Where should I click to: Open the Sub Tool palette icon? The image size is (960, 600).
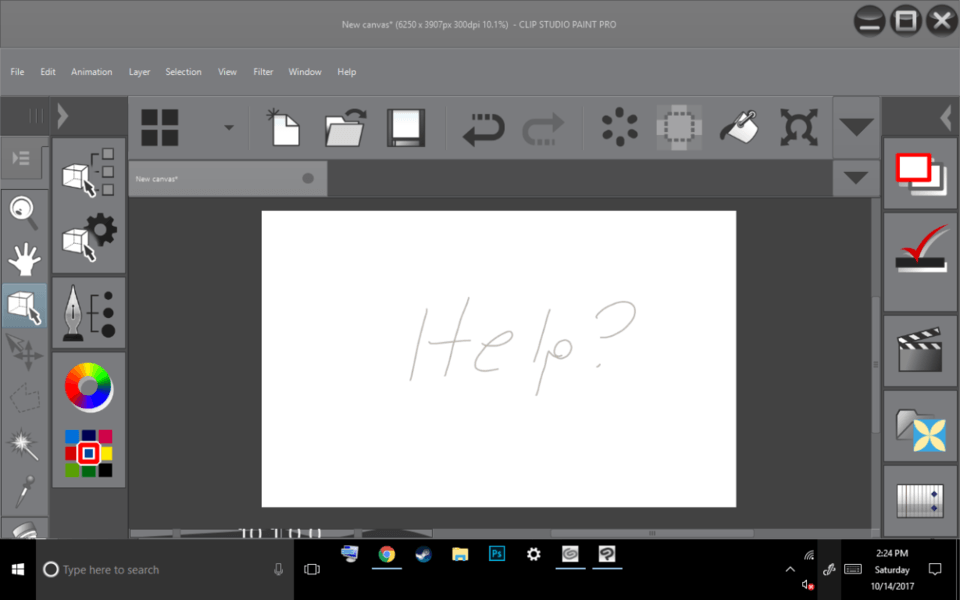coord(89,172)
